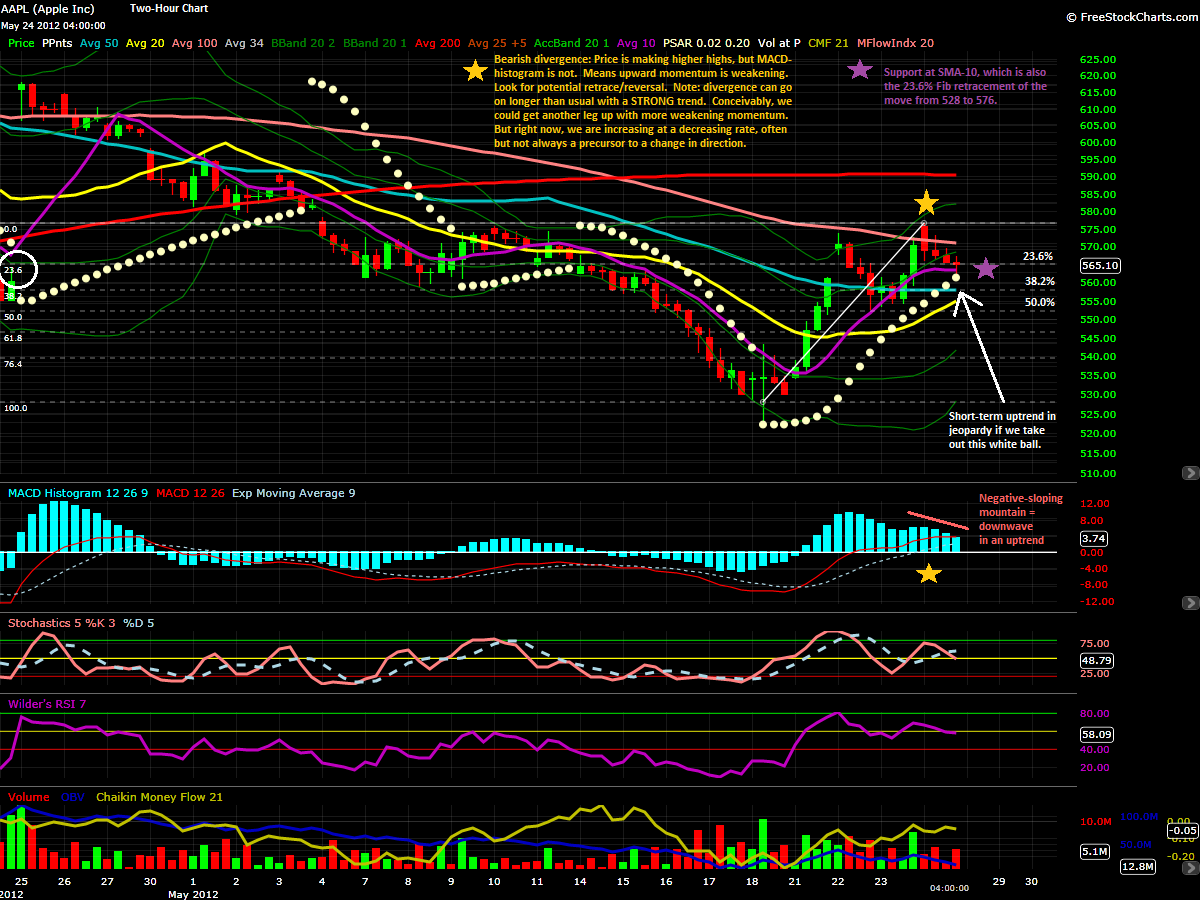Image resolution: width=1200 pixels, height=900 pixels.
Task: Edit the Avg 34 indicator label
Action: point(244,43)
